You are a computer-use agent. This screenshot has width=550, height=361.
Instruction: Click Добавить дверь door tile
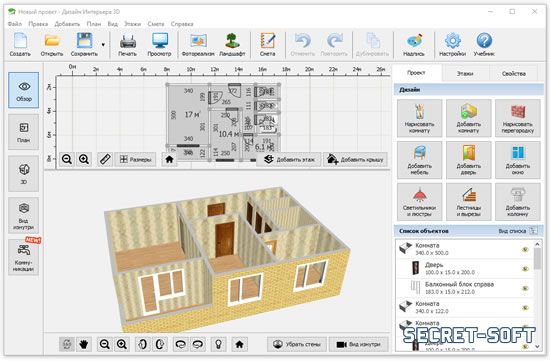pyautogui.click(x=469, y=160)
